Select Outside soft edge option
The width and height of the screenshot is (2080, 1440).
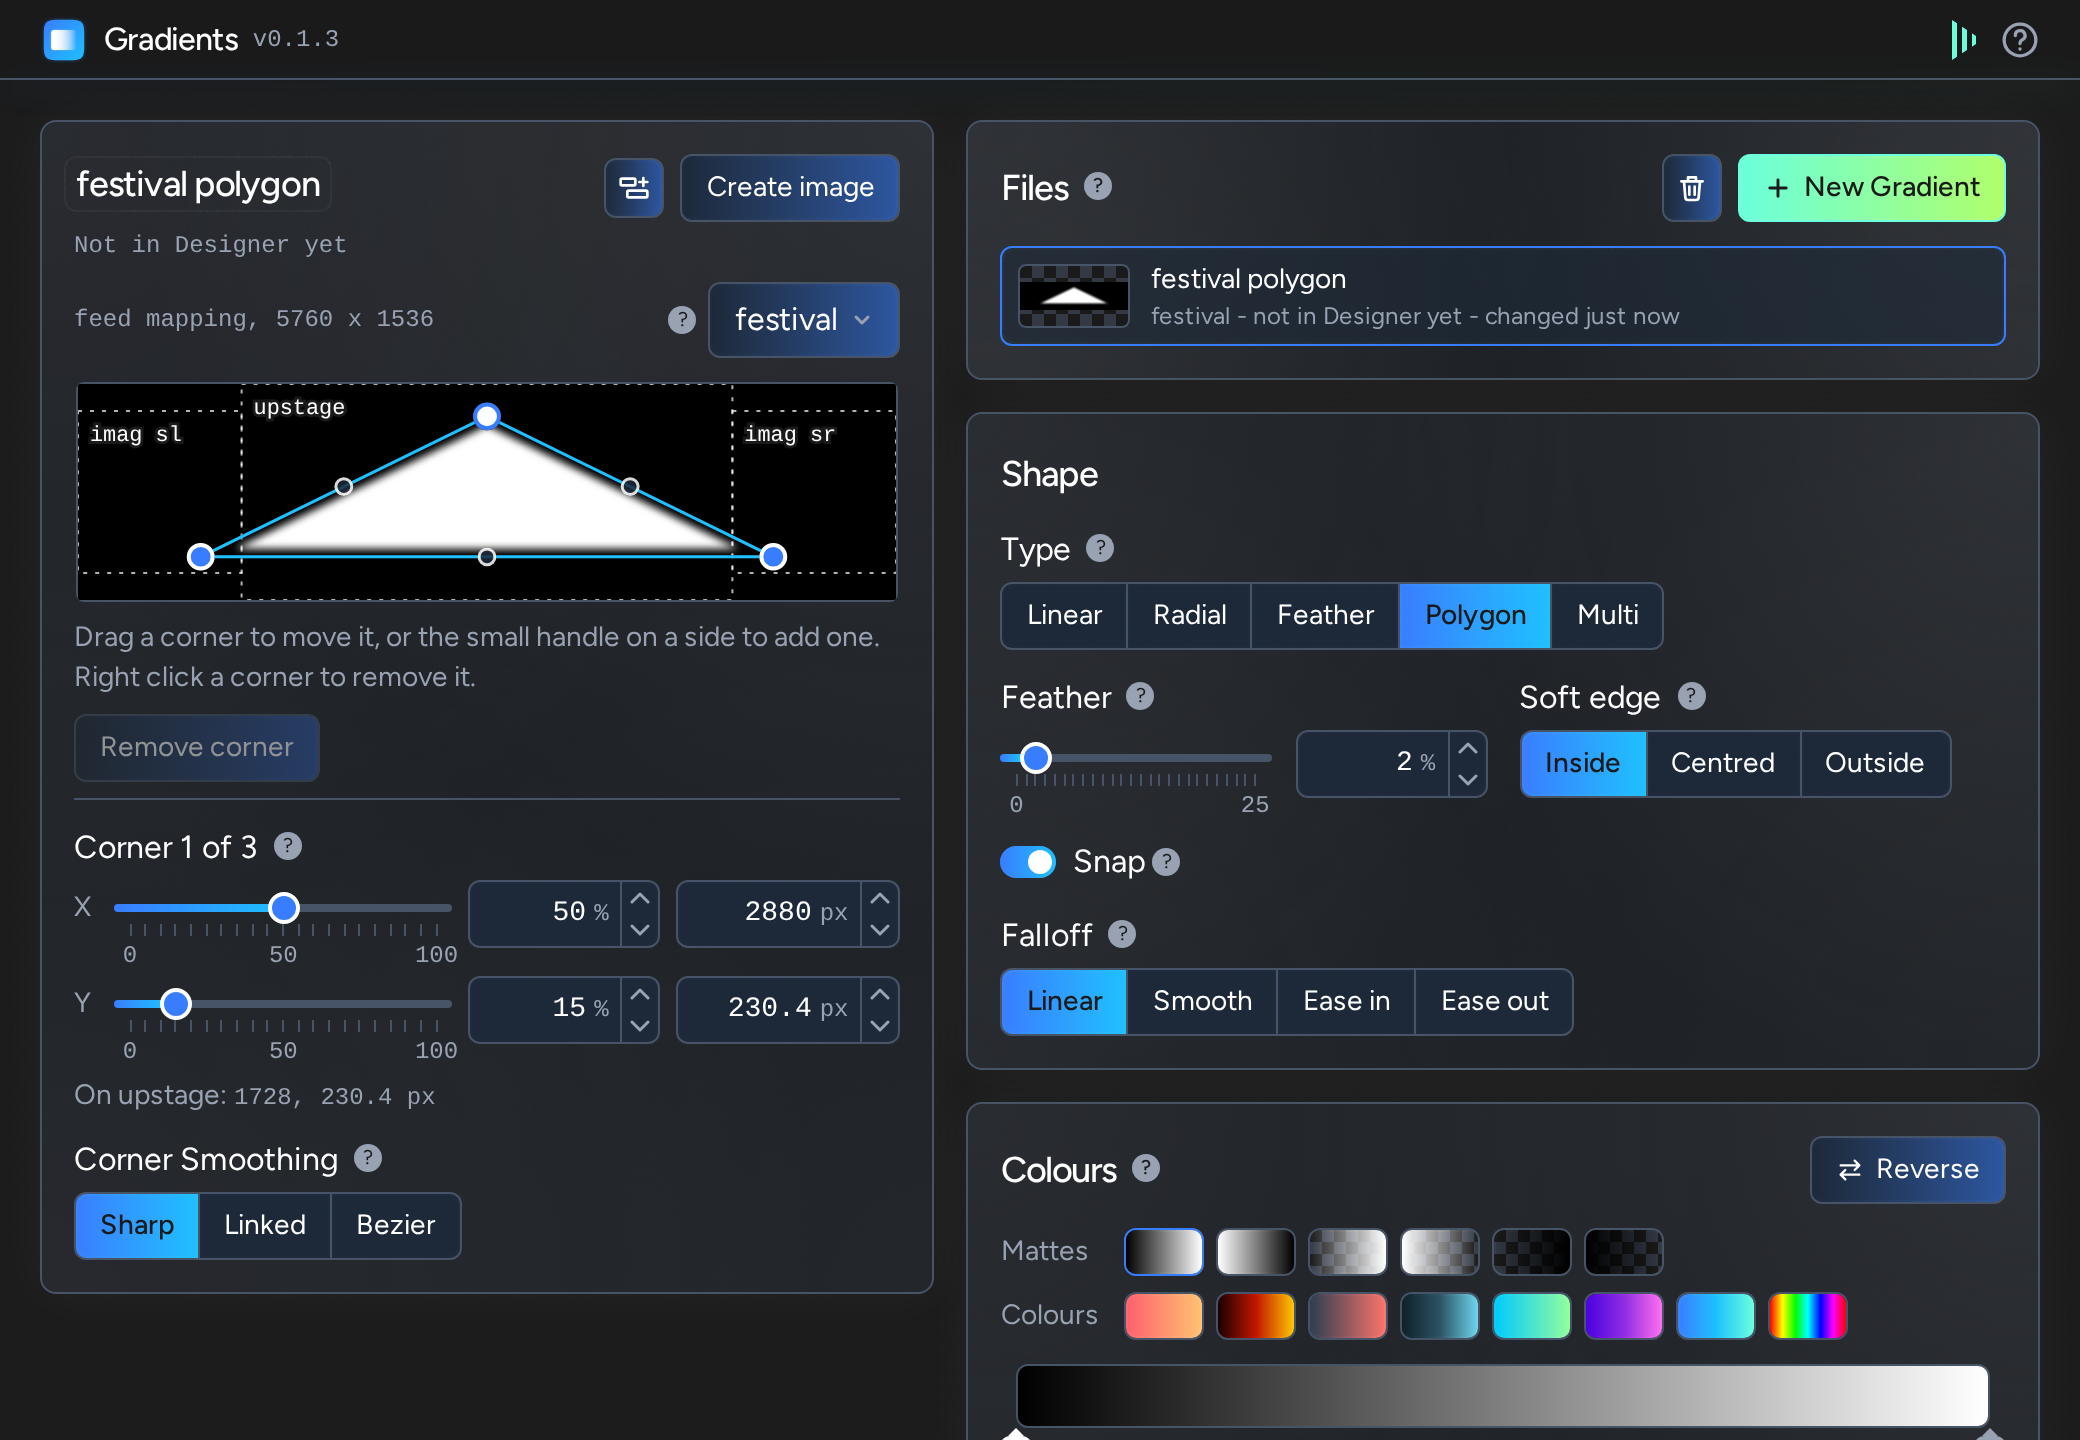tap(1875, 763)
